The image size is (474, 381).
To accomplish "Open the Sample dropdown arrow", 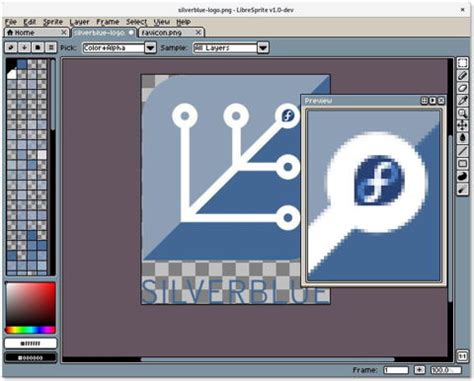I will [x=263, y=48].
